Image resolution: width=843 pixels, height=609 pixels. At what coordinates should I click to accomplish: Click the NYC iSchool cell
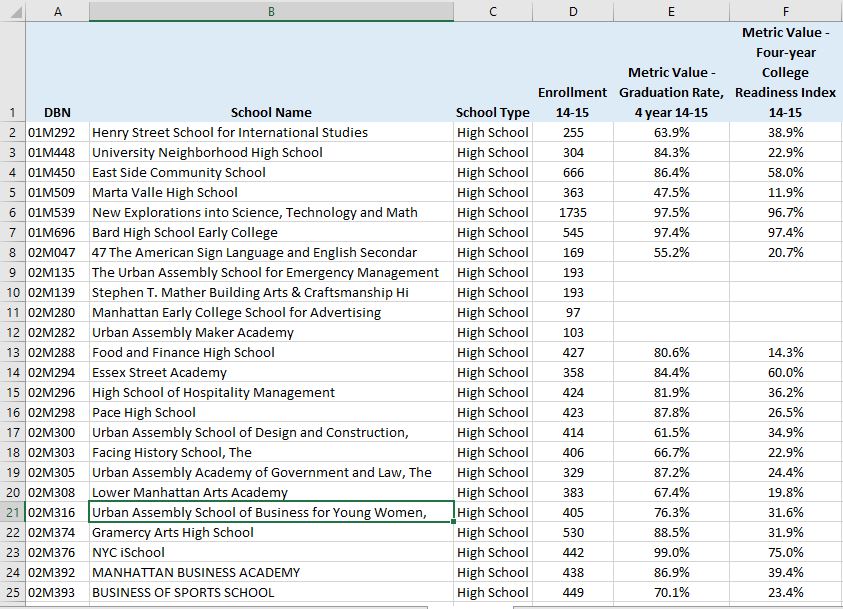[272, 553]
